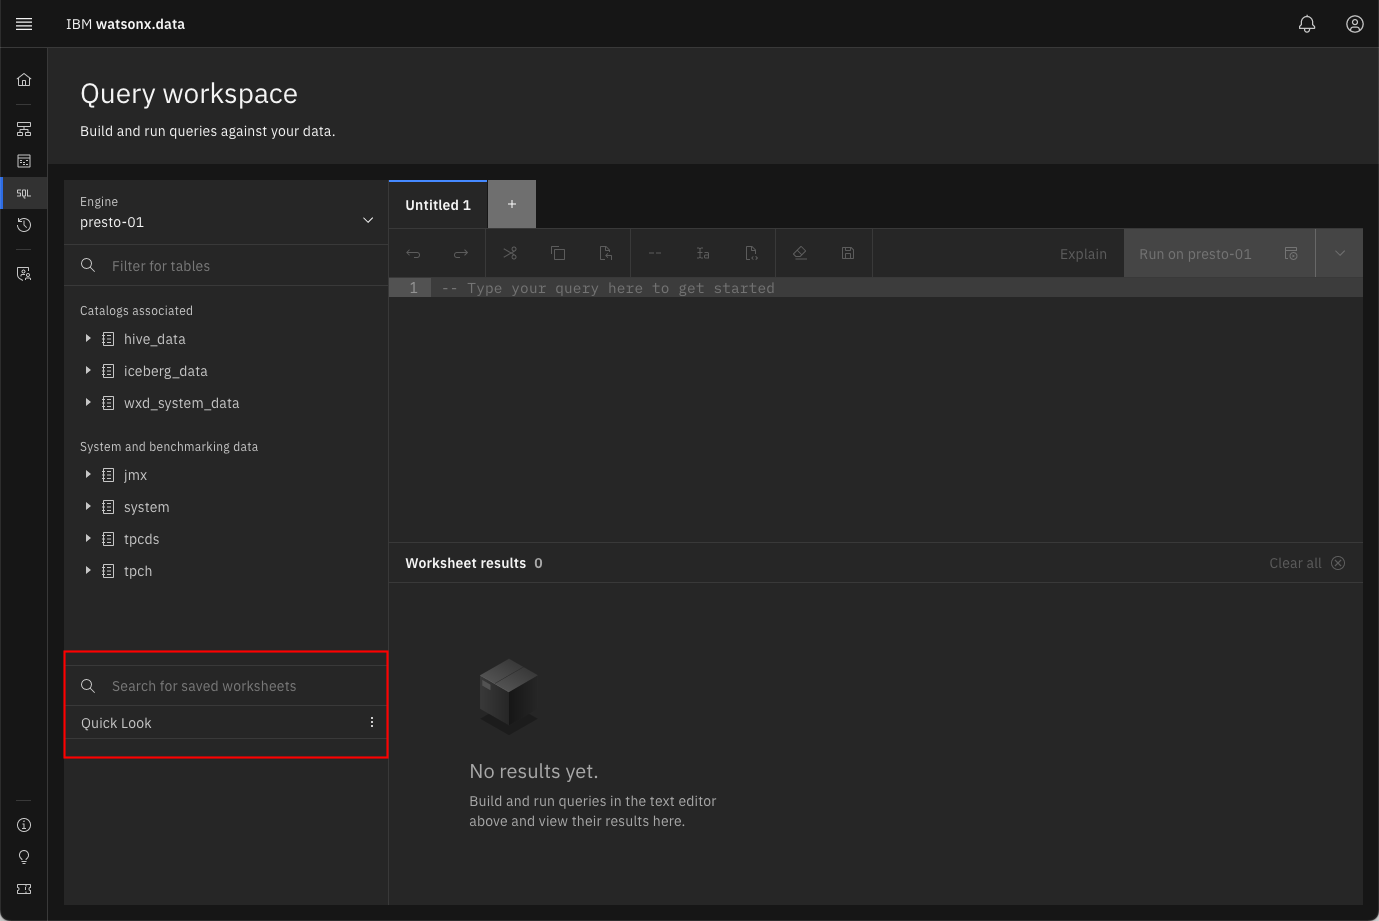The image size is (1379, 921).
Task: Click the magnifier in Filter for tables
Action: (x=88, y=265)
